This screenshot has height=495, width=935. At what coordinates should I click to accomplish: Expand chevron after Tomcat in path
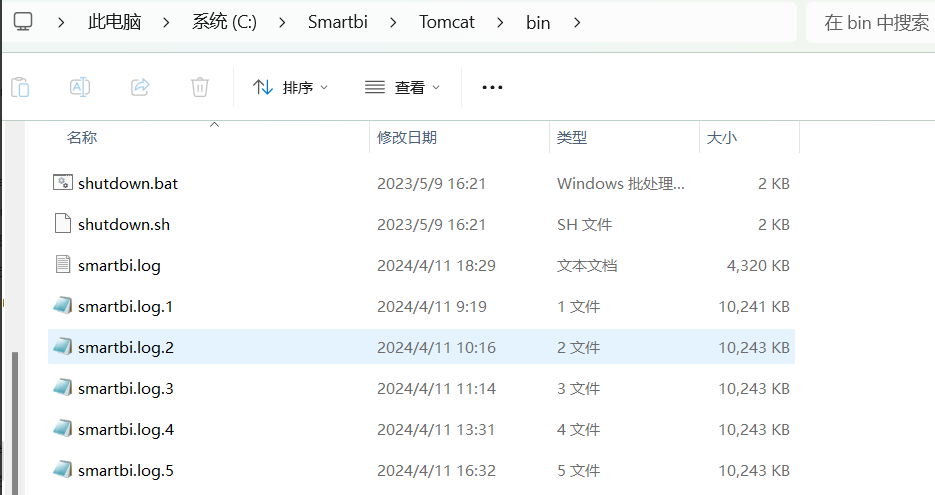tap(500, 23)
